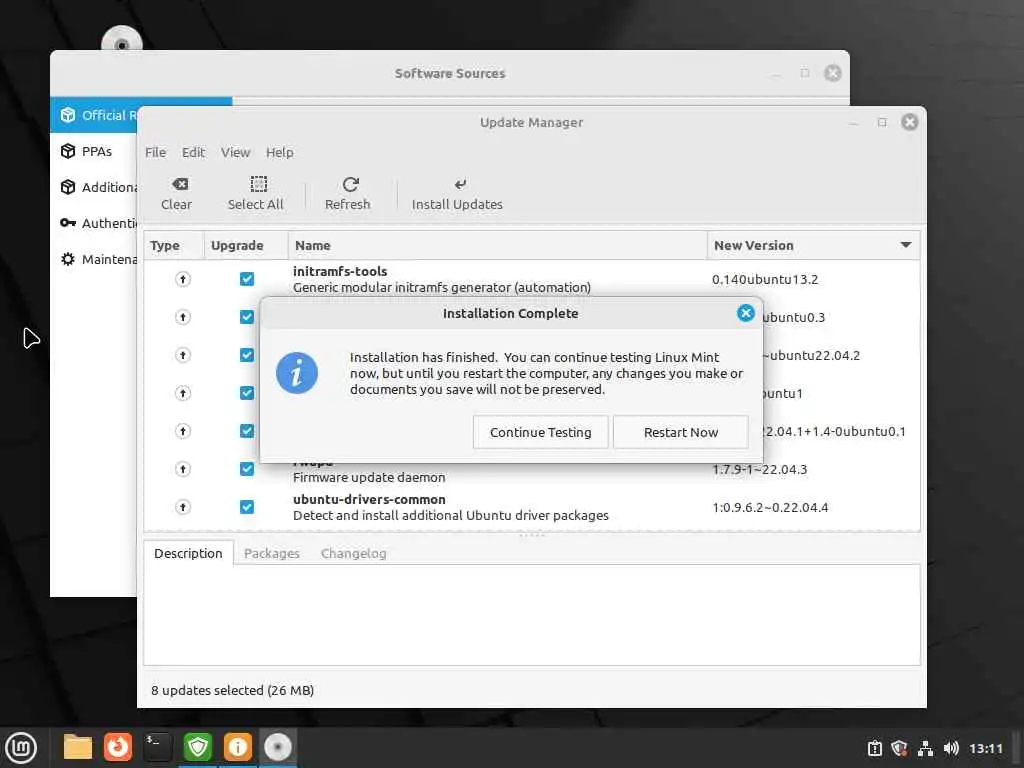Switch to the Packages tab
Screen dimensions: 1024x768
272,553
